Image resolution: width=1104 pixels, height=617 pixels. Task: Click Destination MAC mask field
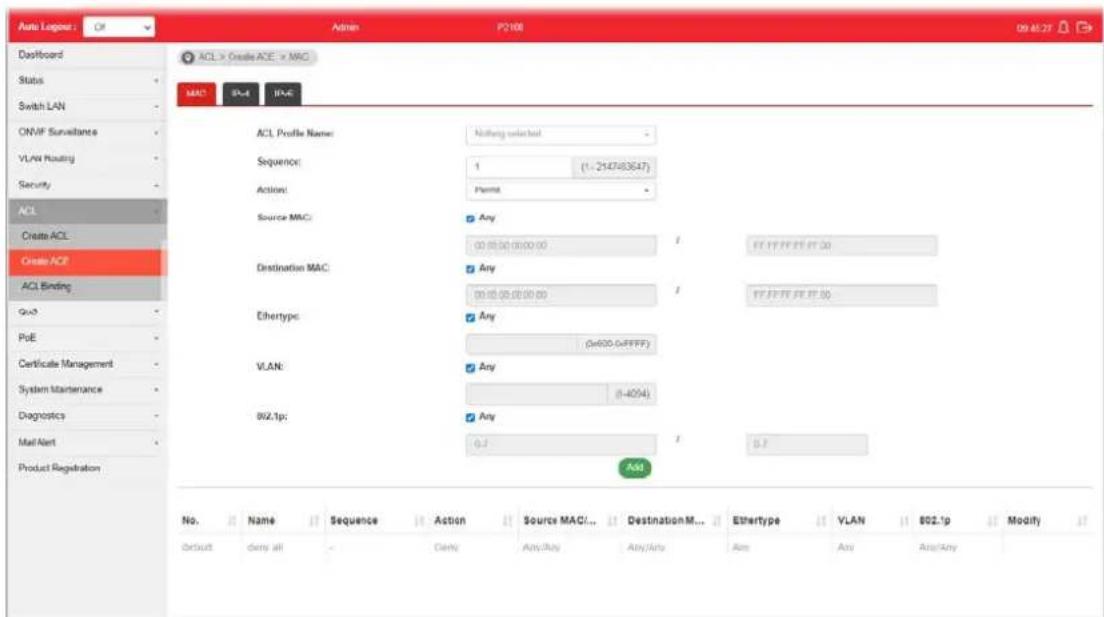click(841, 295)
